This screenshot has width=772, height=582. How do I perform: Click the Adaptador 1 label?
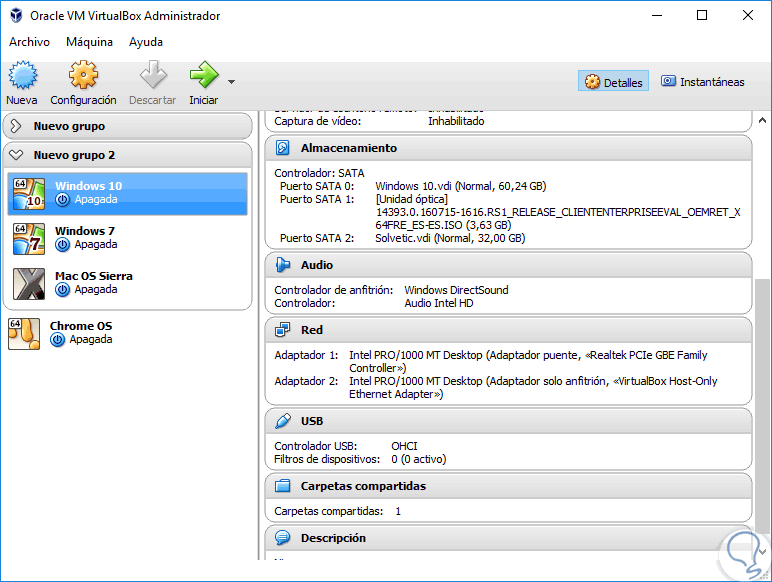coord(306,355)
